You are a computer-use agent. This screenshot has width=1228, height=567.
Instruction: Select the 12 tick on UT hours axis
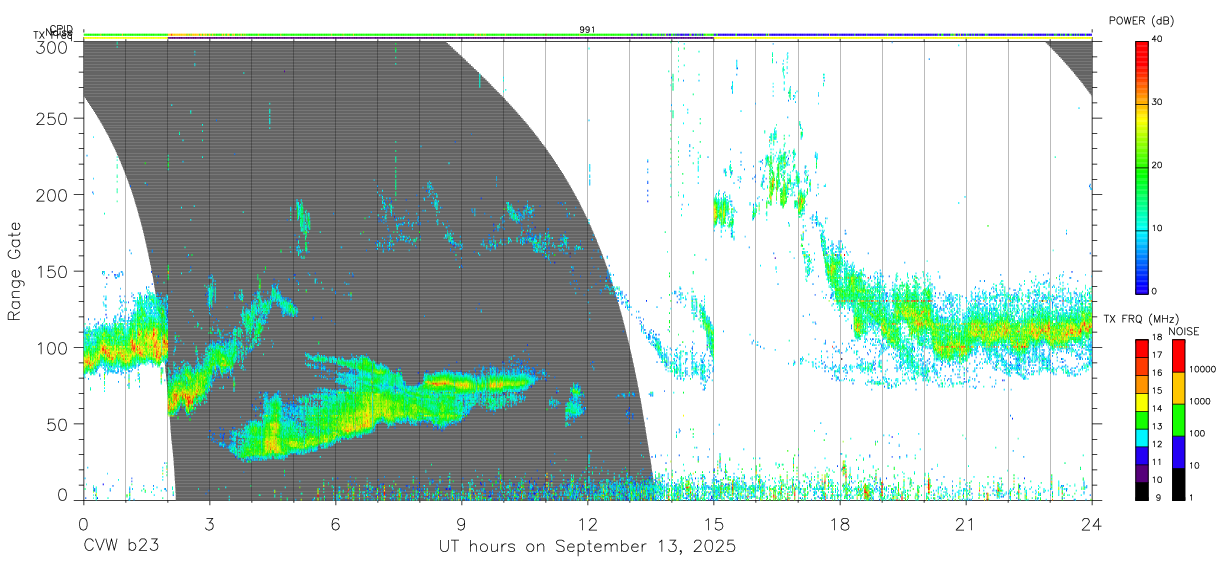pos(588,524)
